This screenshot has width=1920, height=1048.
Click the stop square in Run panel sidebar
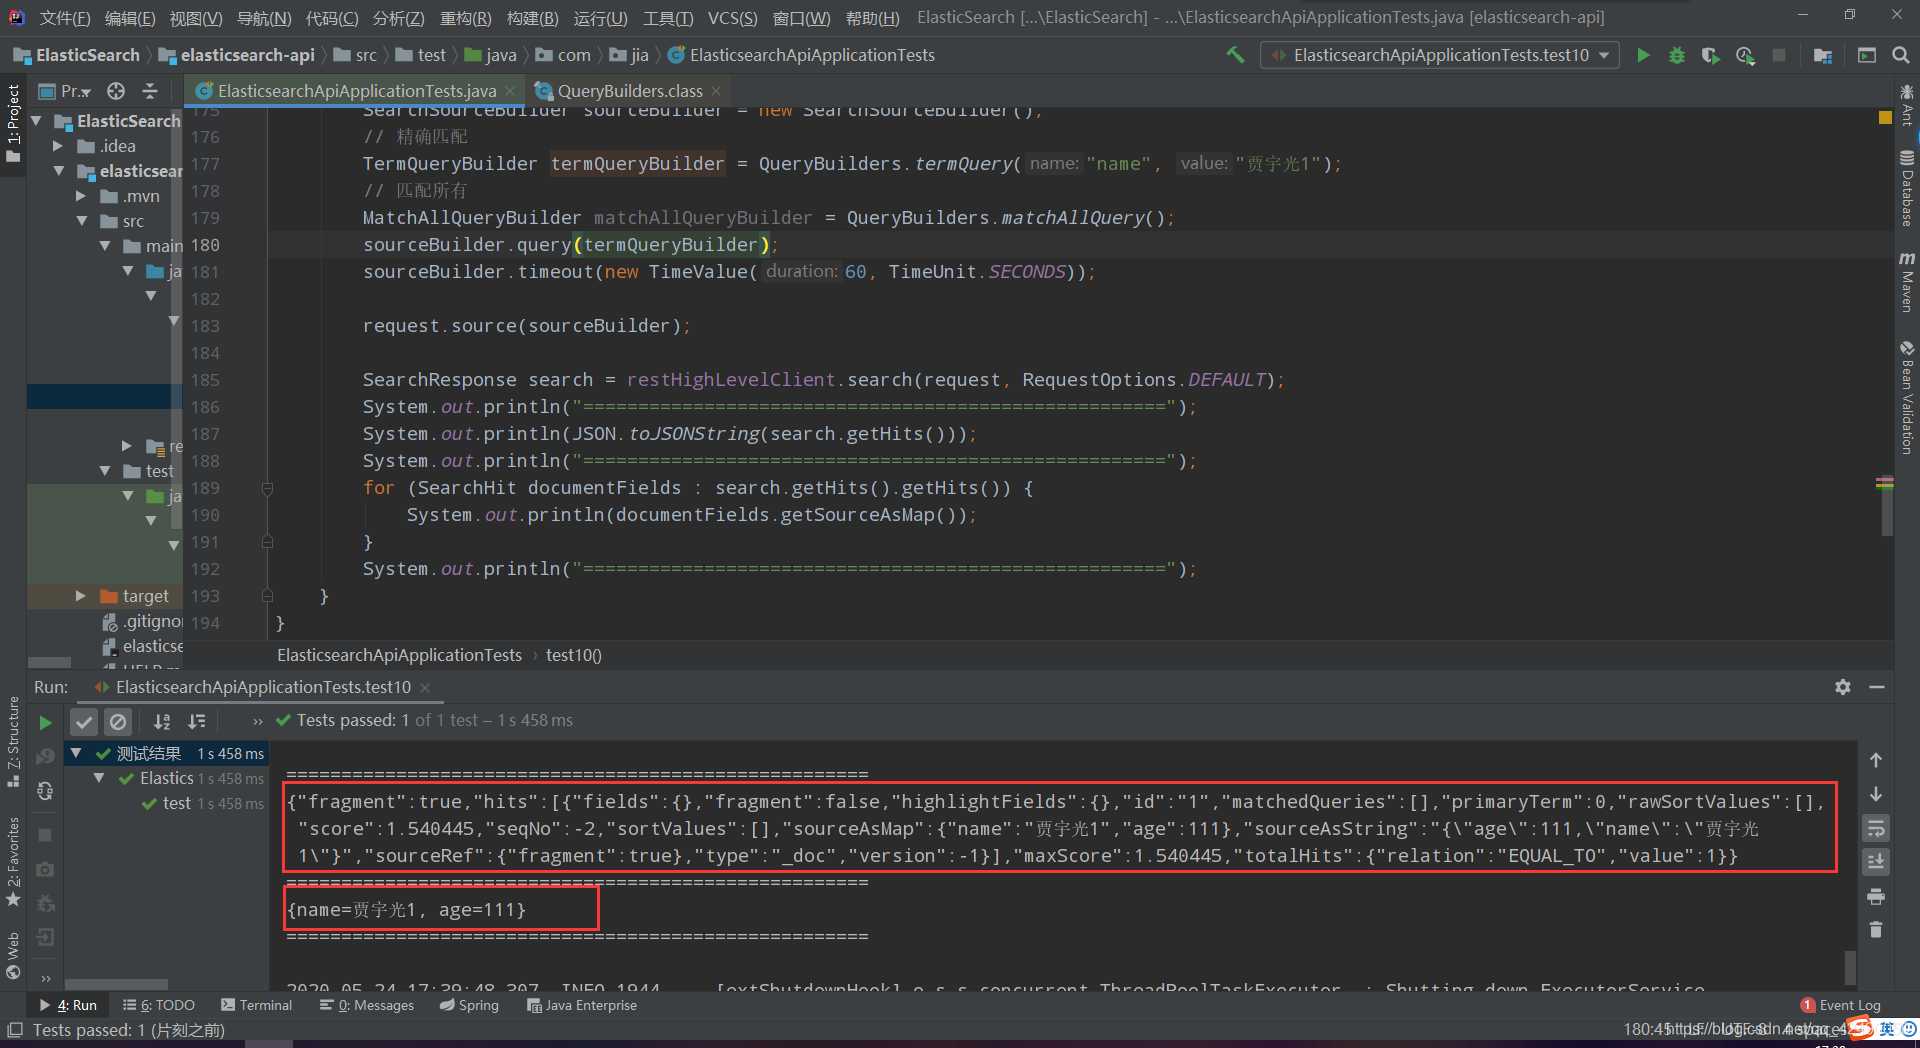45,834
